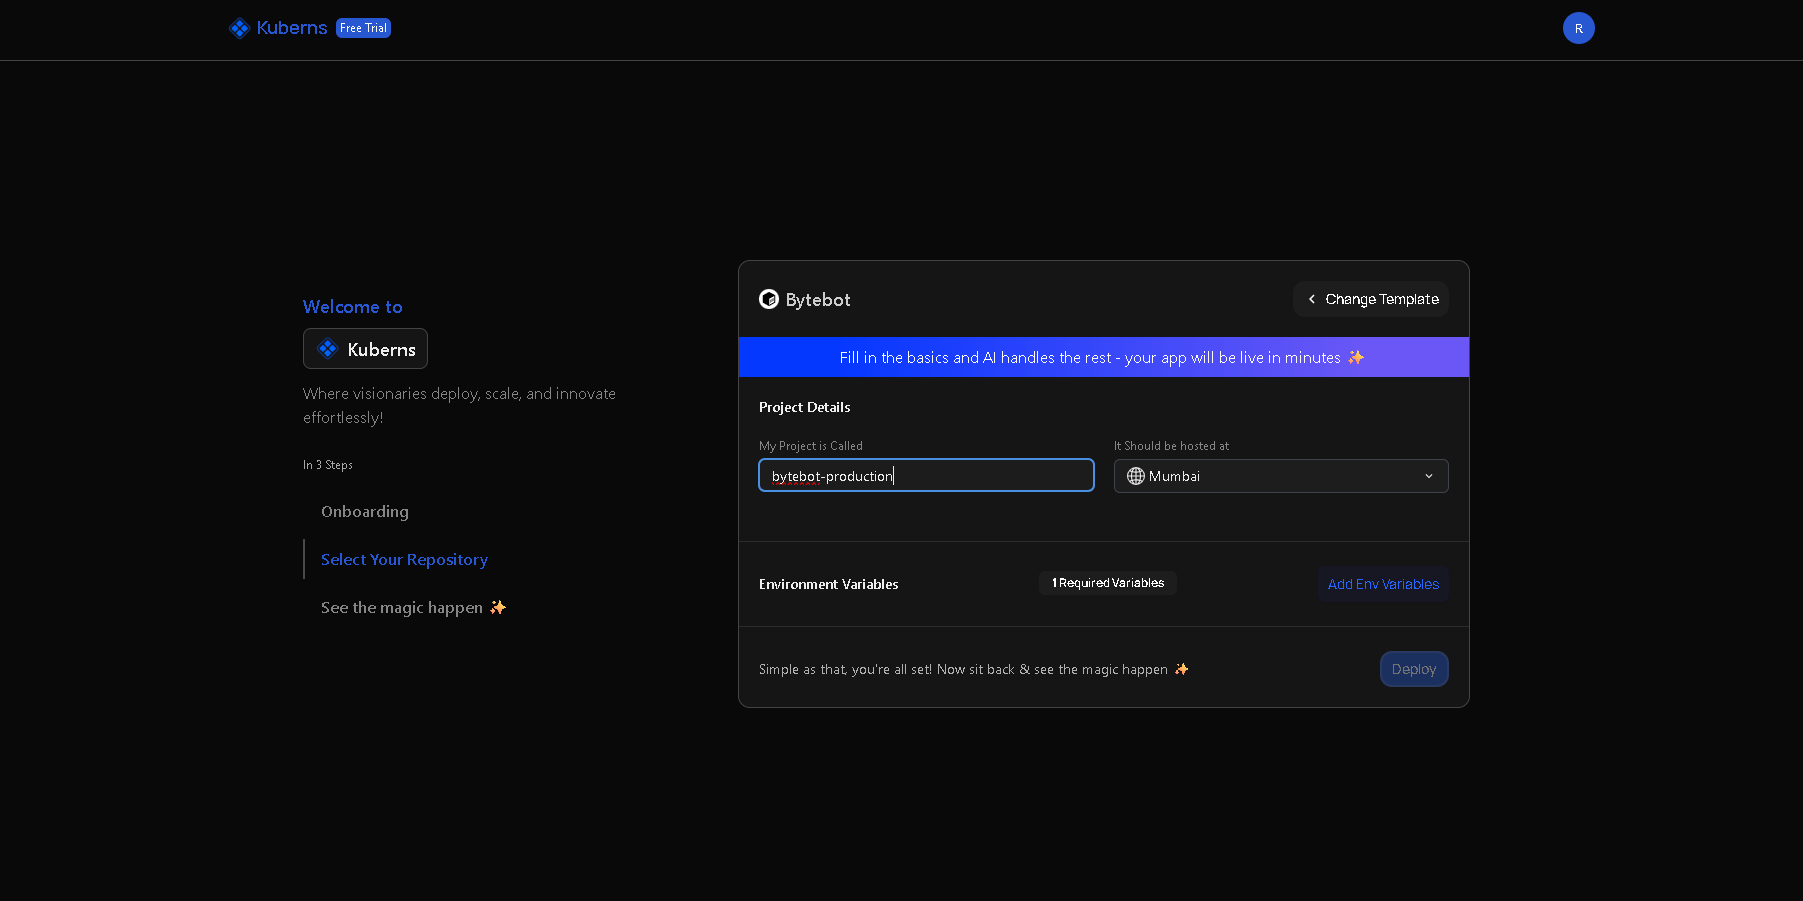Click the globe icon in the hosting field

coord(1136,476)
